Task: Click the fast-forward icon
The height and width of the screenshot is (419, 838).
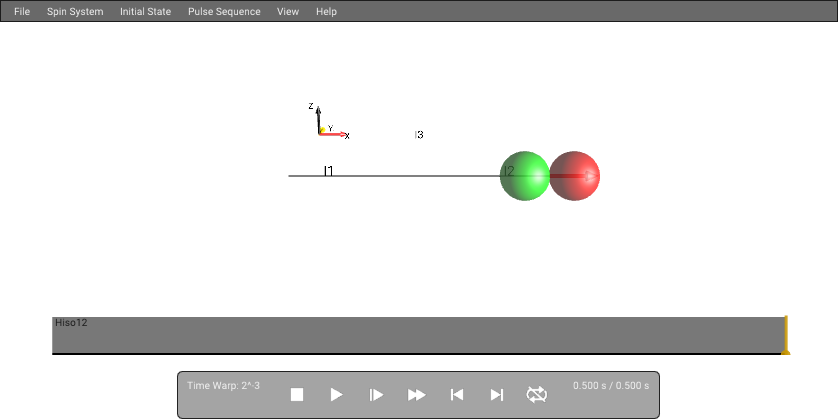Action: (x=416, y=394)
